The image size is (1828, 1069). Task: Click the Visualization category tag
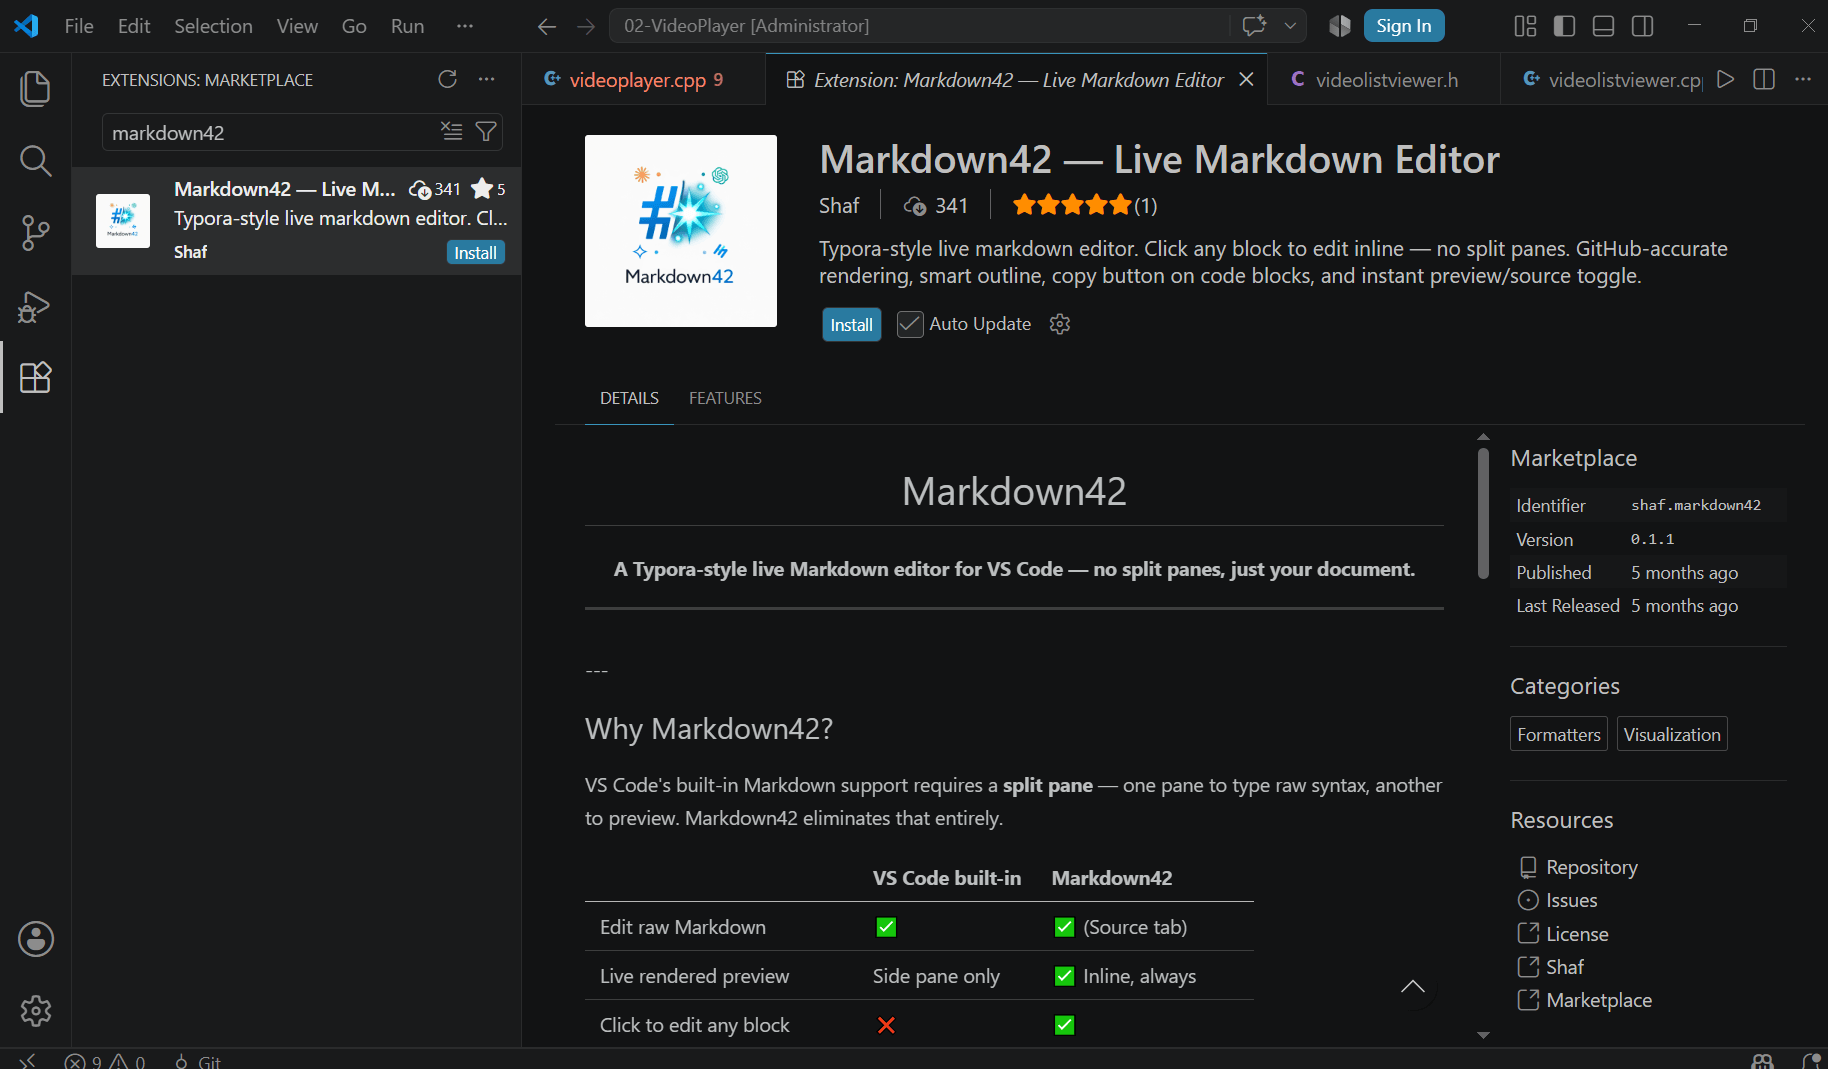[1672, 734]
